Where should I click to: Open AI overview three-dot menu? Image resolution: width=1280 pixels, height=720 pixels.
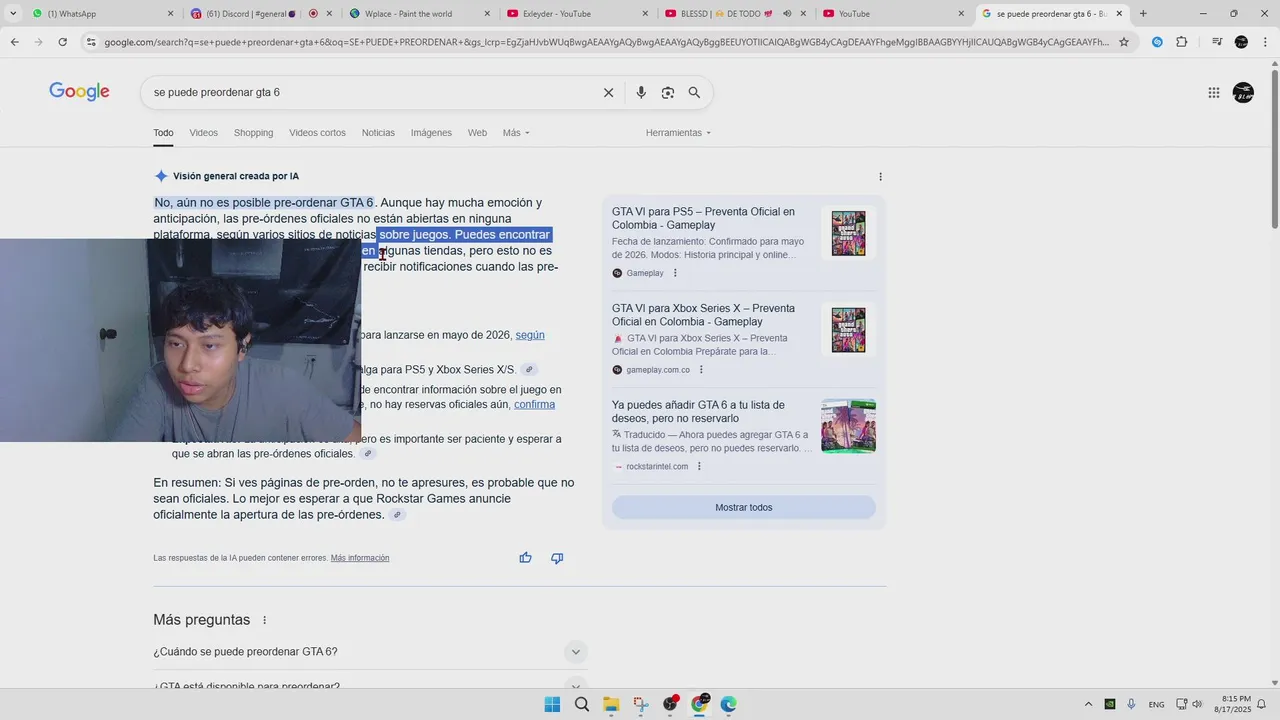point(880,177)
